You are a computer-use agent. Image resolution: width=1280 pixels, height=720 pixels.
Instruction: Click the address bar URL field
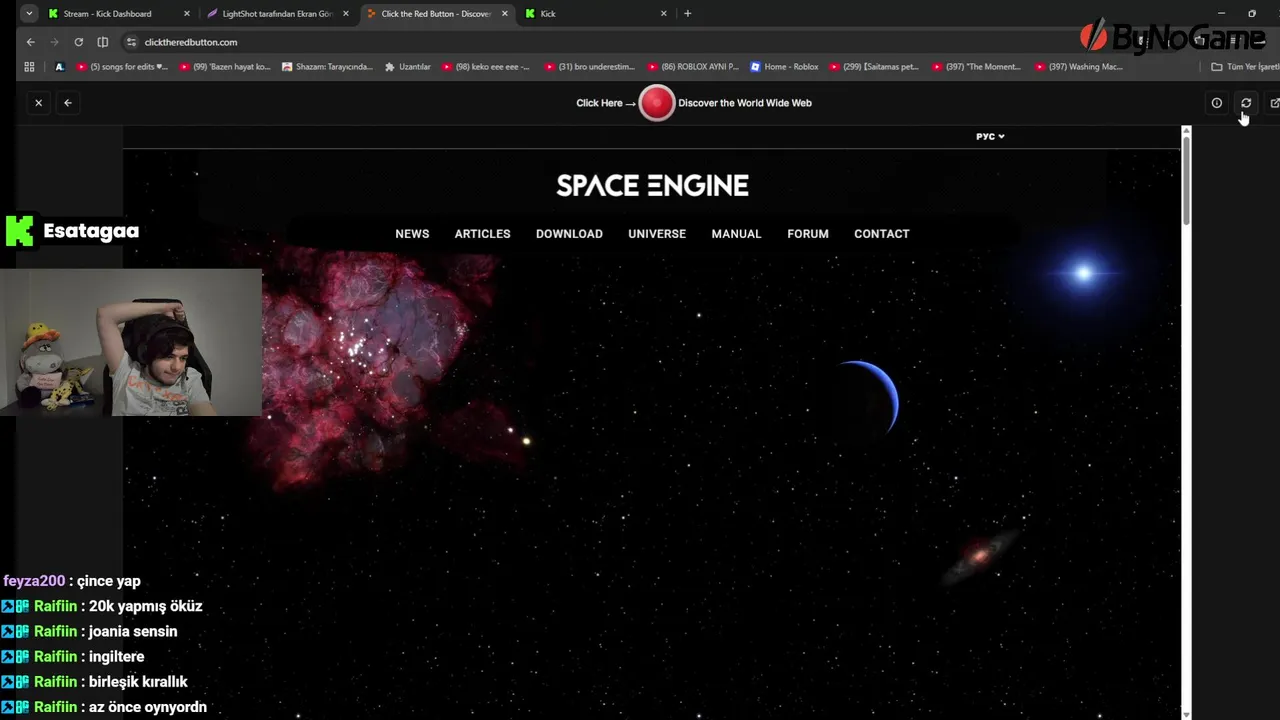(600, 42)
